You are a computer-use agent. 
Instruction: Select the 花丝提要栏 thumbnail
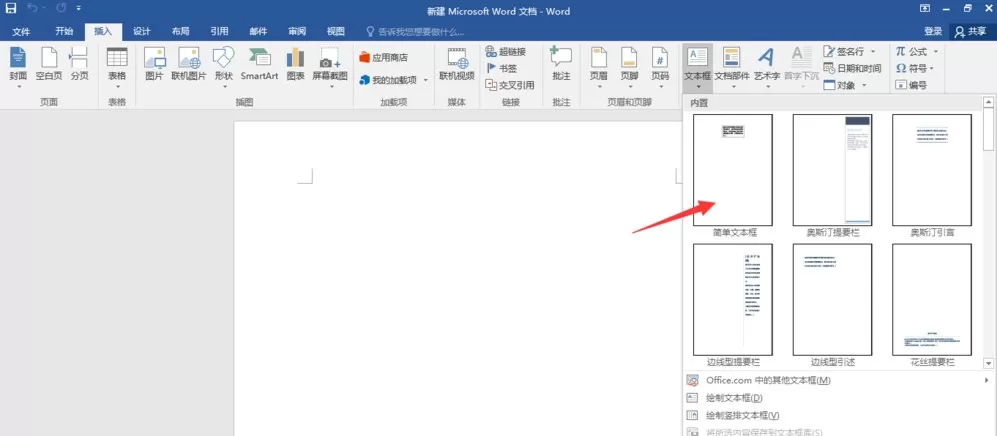click(x=932, y=299)
